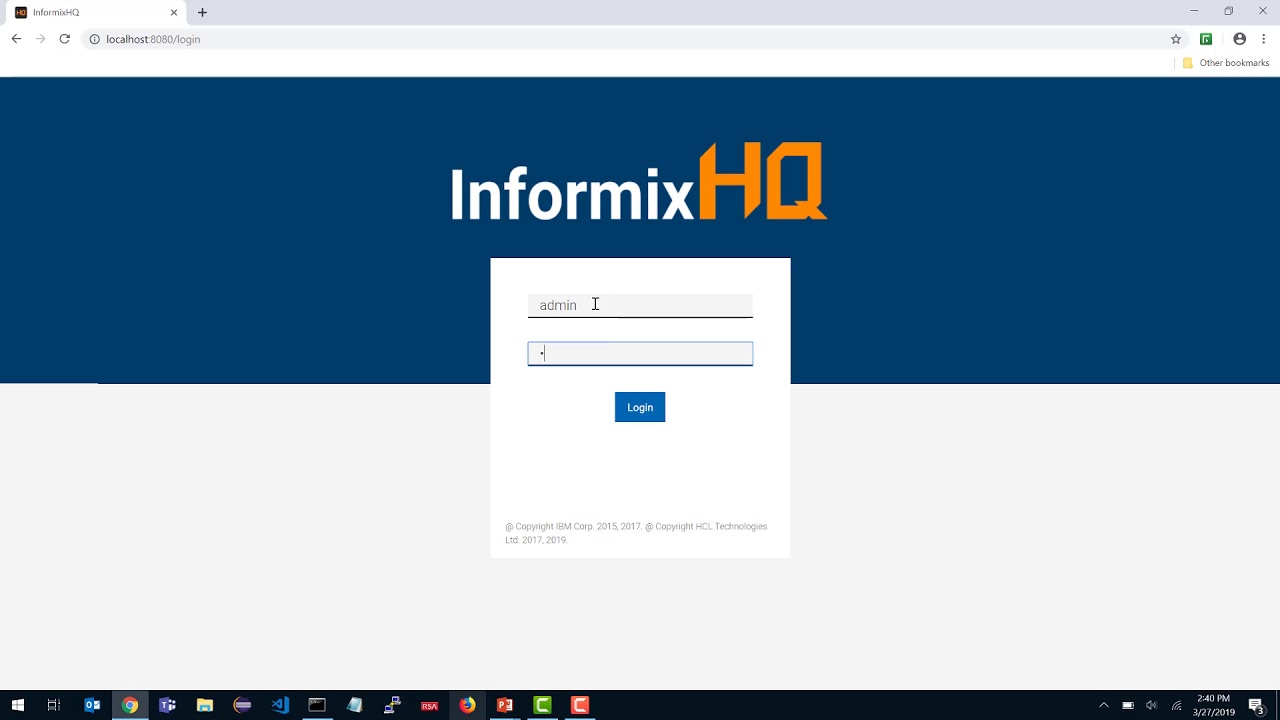
Task: Focus the admin username field
Action: tap(640, 305)
